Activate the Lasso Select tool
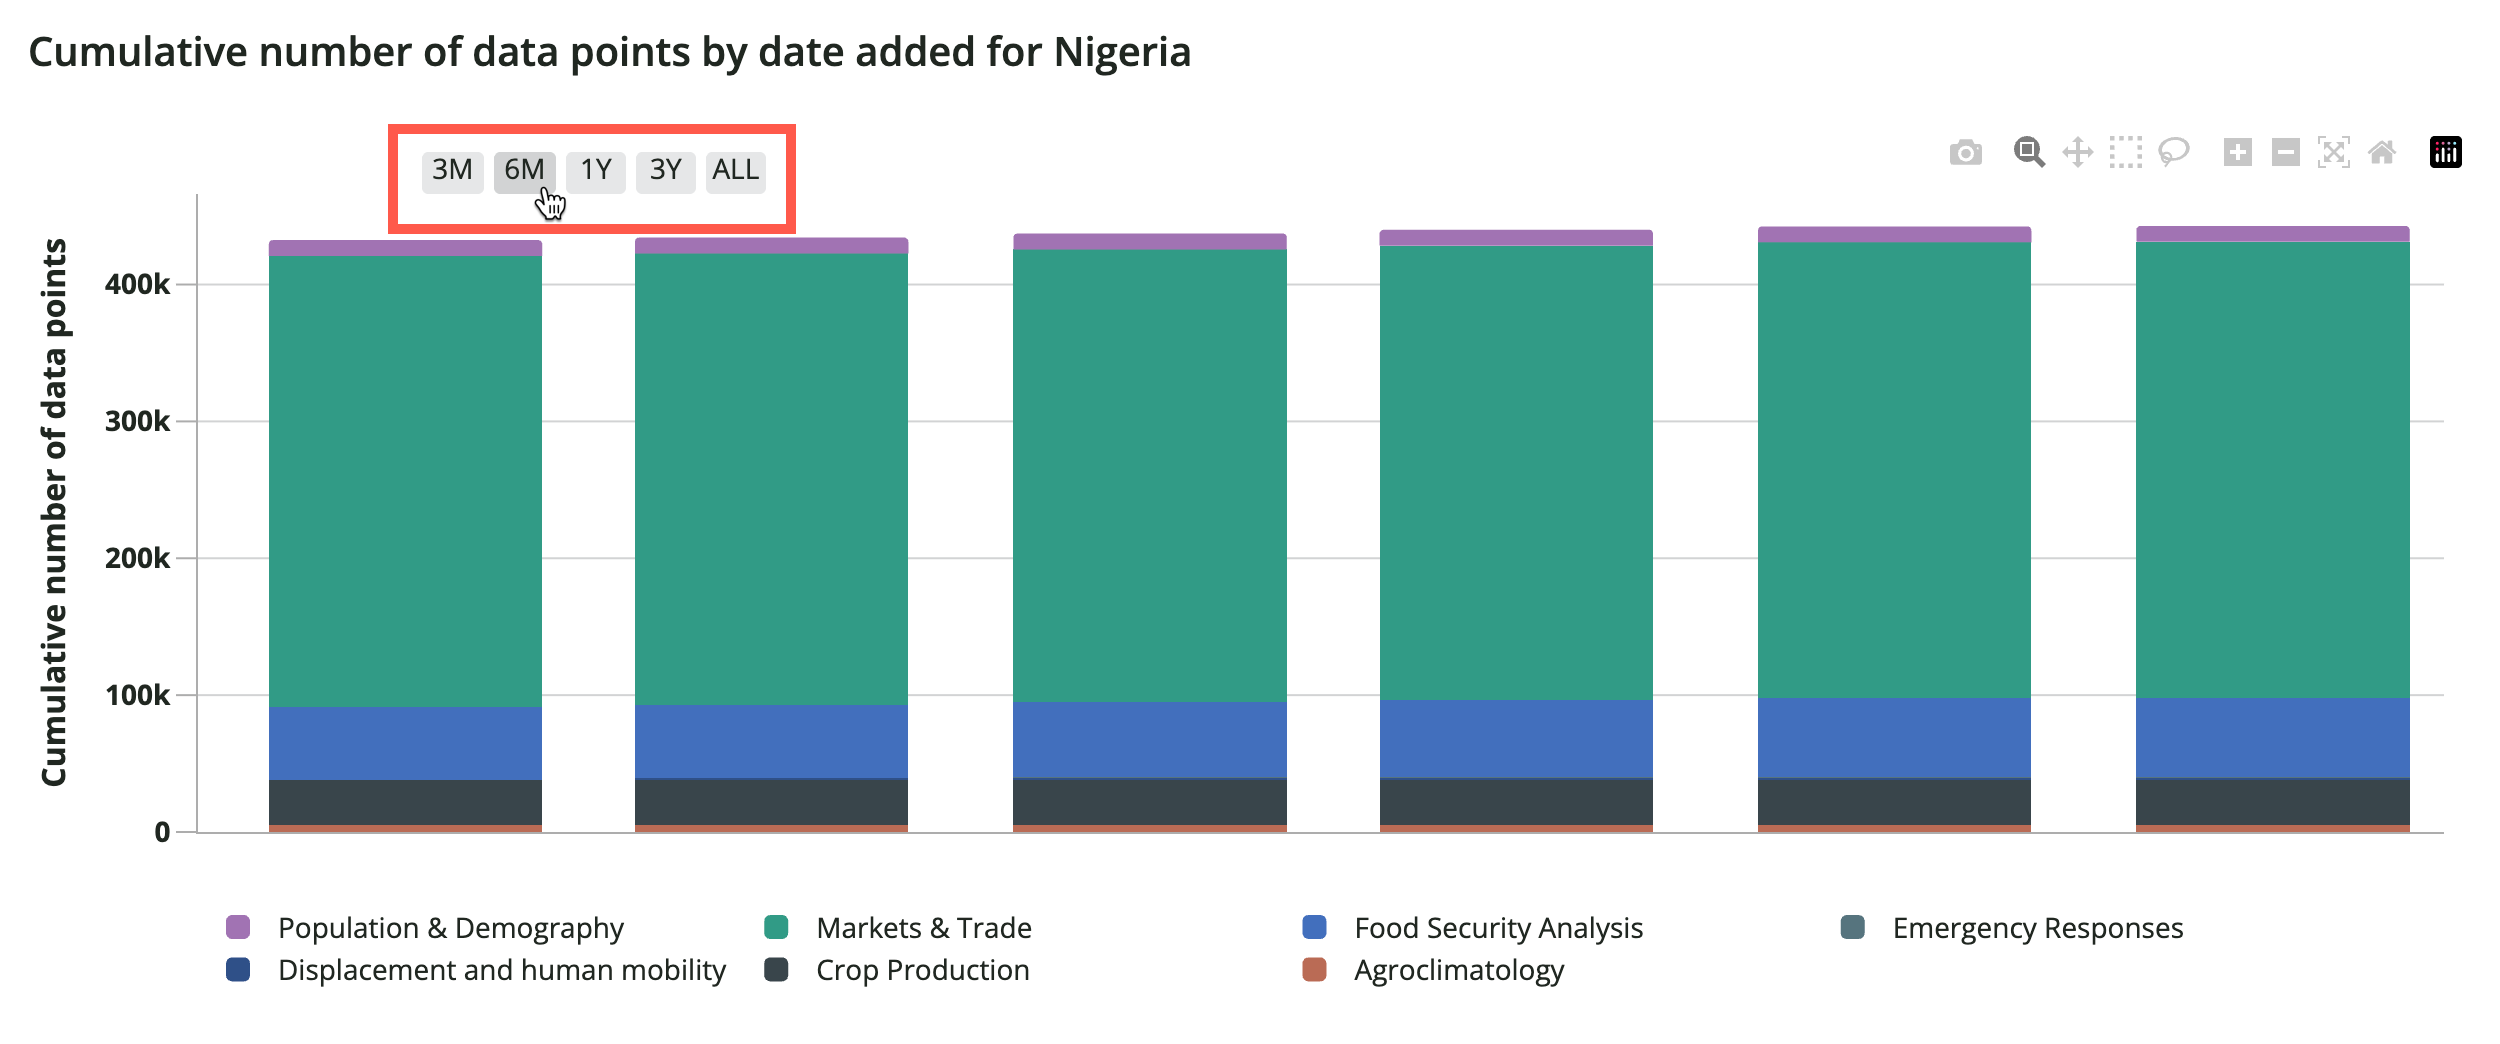 click(2174, 152)
